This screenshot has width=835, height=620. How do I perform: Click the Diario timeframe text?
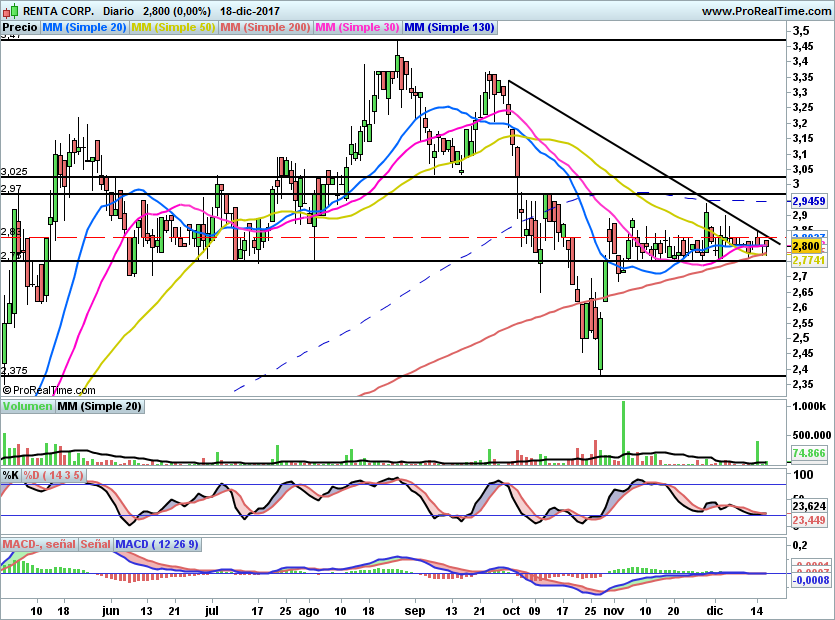[118, 11]
